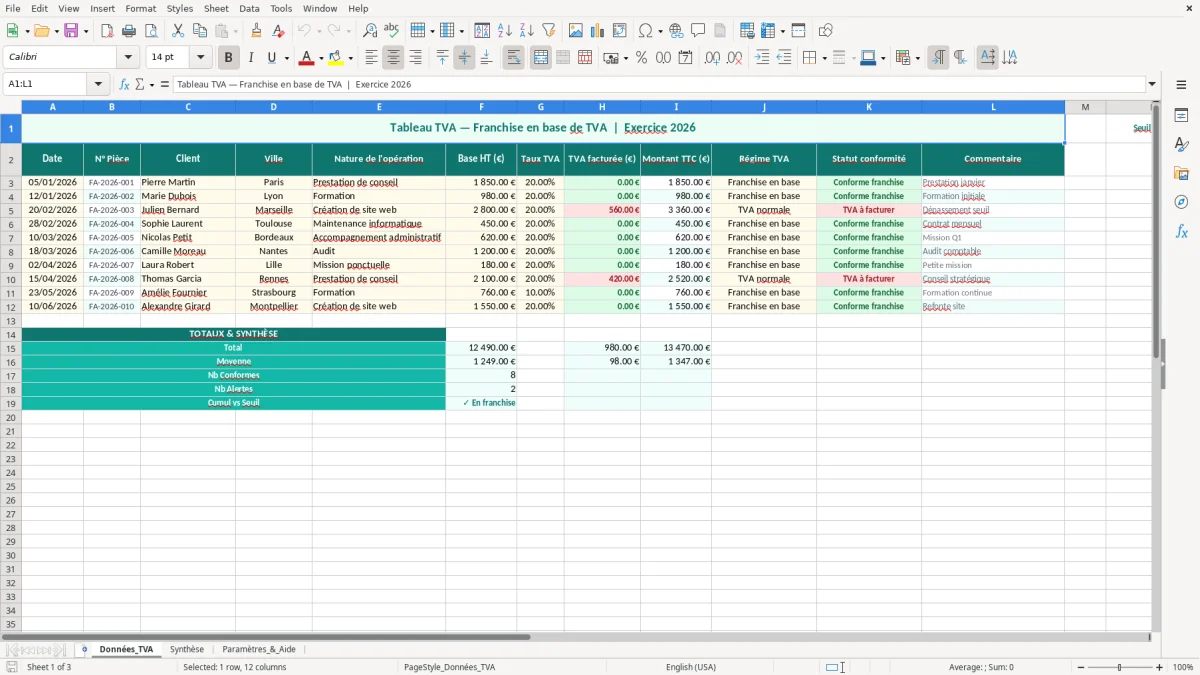
Task: Zoom out with the minus button
Action: click(x=1080, y=667)
